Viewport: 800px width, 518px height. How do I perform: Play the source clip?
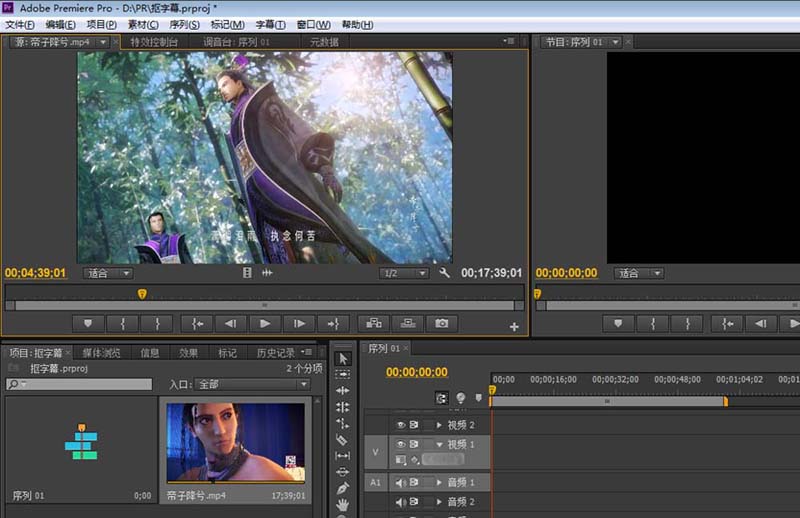[x=265, y=324]
